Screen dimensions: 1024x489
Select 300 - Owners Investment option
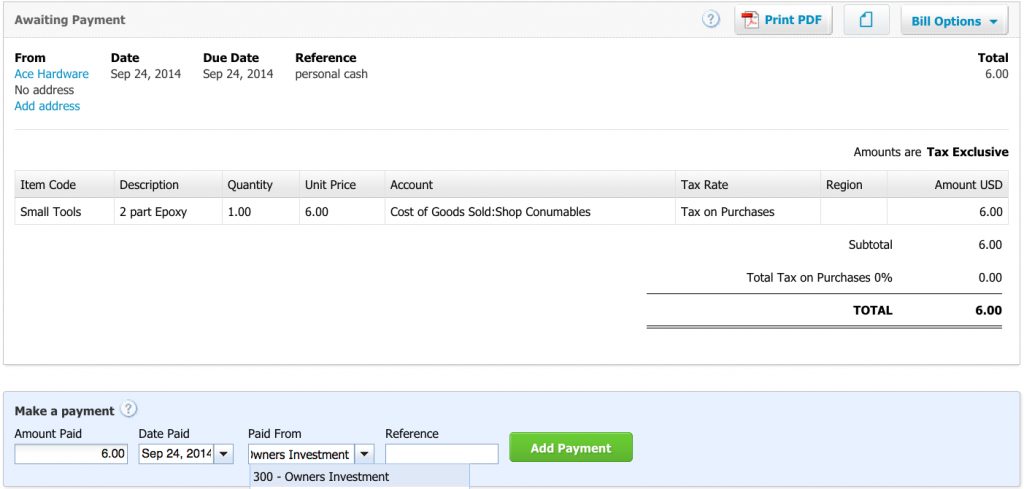click(x=359, y=477)
